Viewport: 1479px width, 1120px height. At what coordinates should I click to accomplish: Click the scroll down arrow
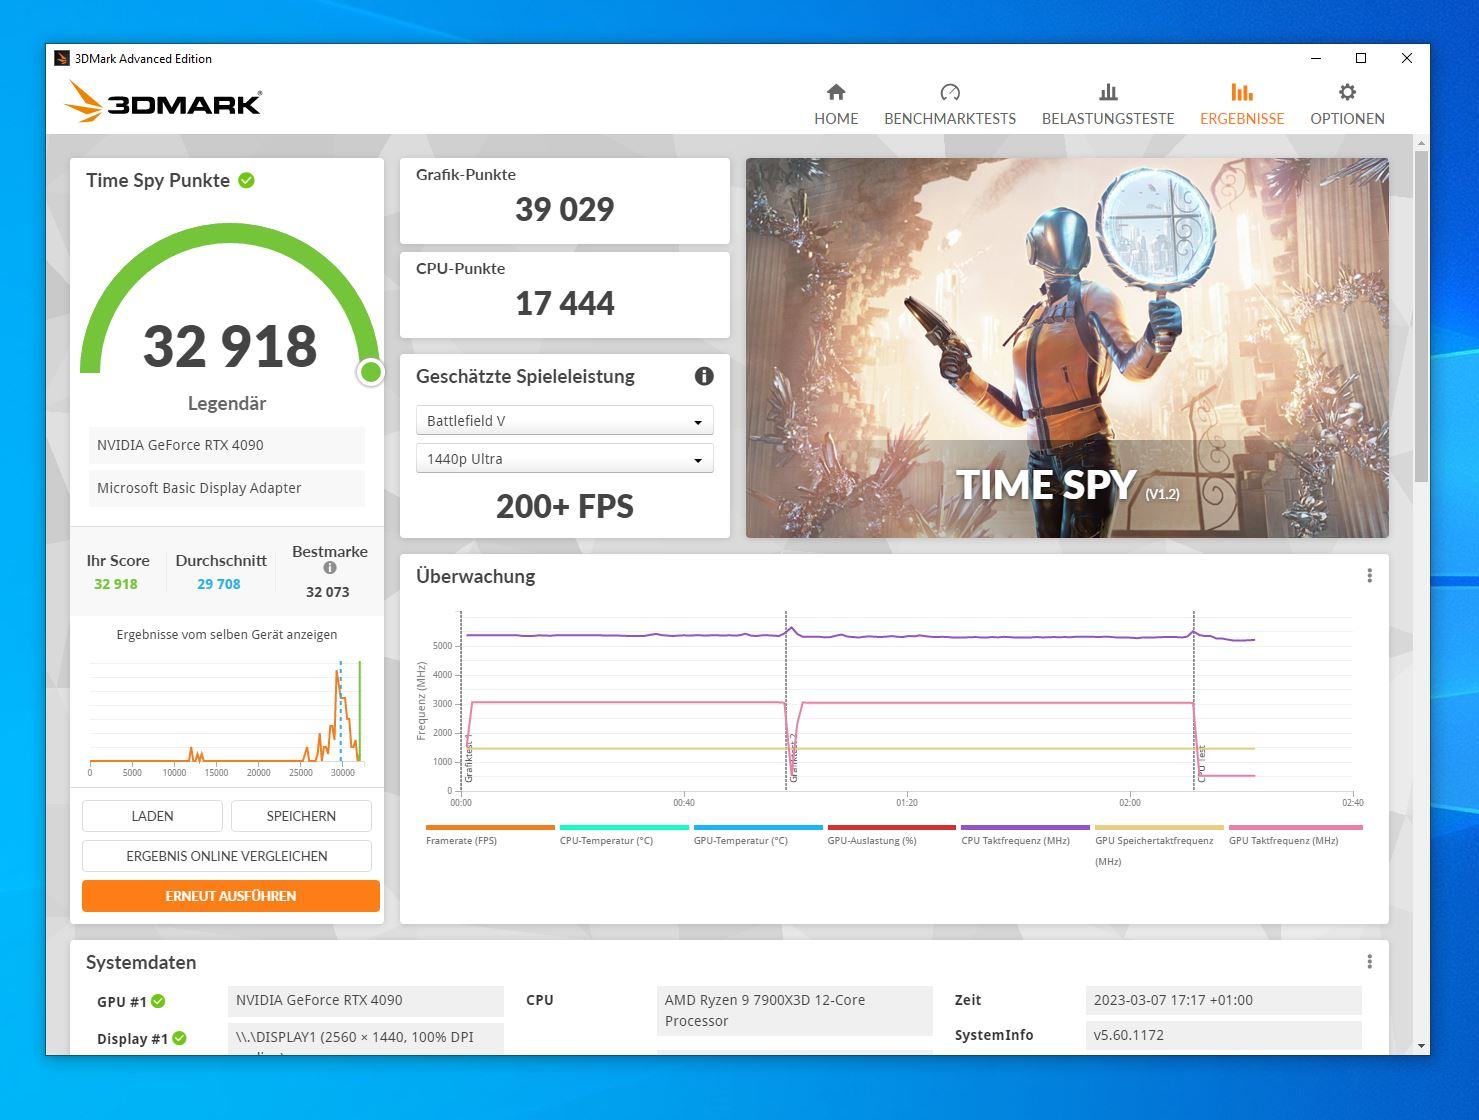[1421, 1046]
